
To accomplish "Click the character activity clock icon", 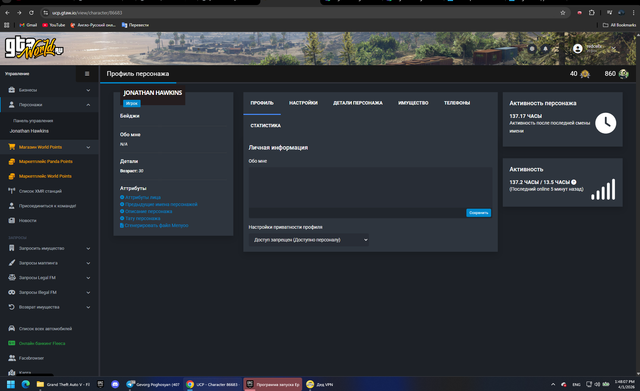I will [x=606, y=123].
